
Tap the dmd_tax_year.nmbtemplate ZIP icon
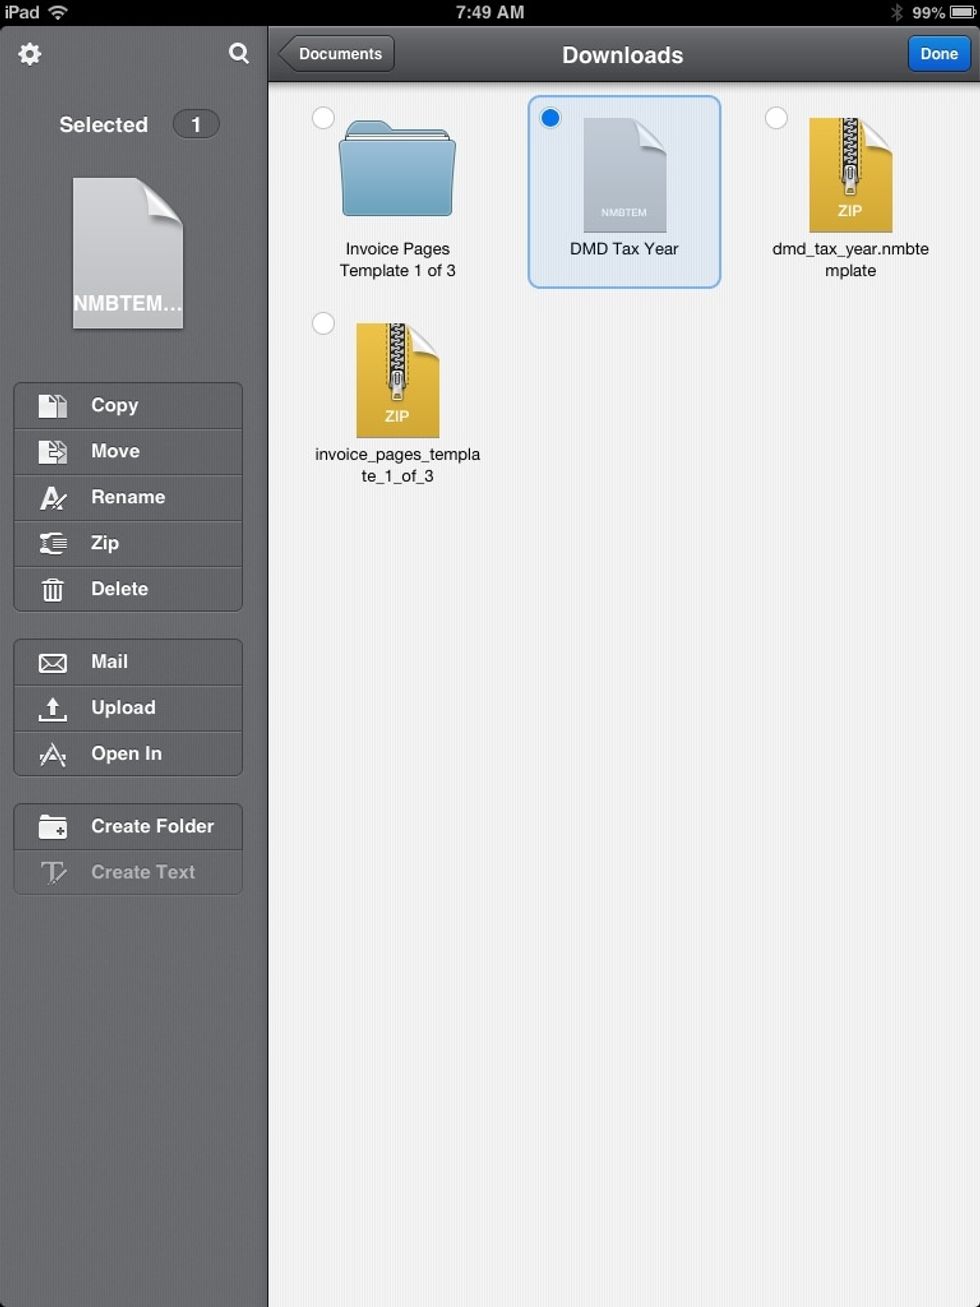pos(850,175)
